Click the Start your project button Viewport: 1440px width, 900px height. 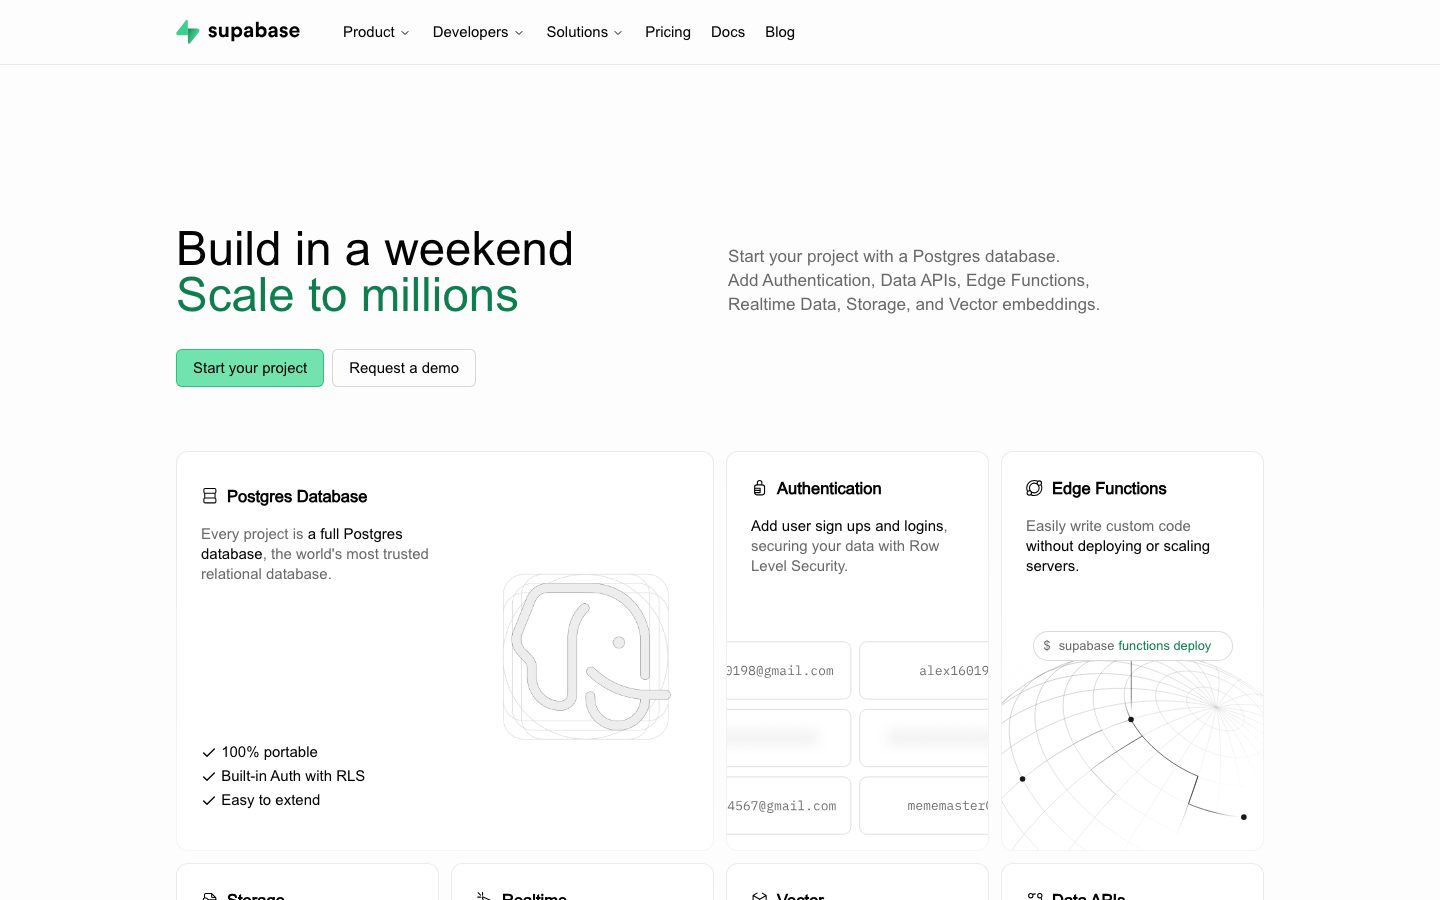click(250, 368)
